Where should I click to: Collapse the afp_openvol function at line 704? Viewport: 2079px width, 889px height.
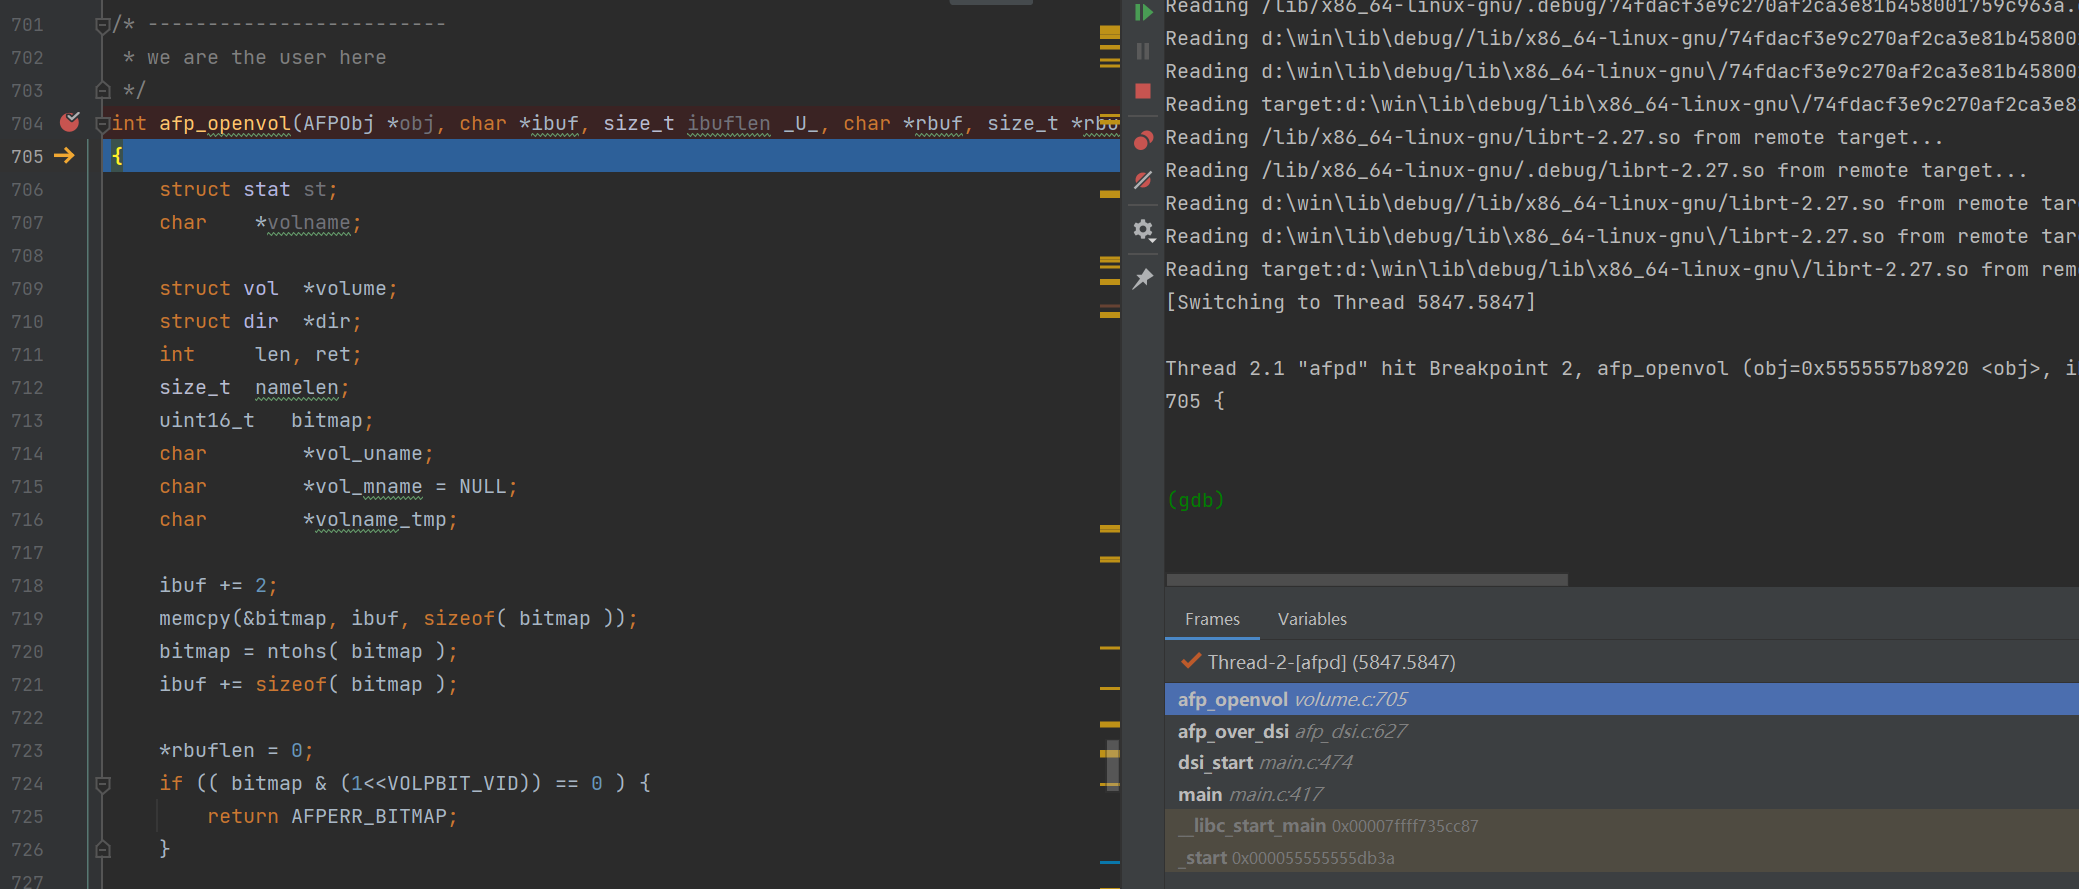[x=102, y=124]
